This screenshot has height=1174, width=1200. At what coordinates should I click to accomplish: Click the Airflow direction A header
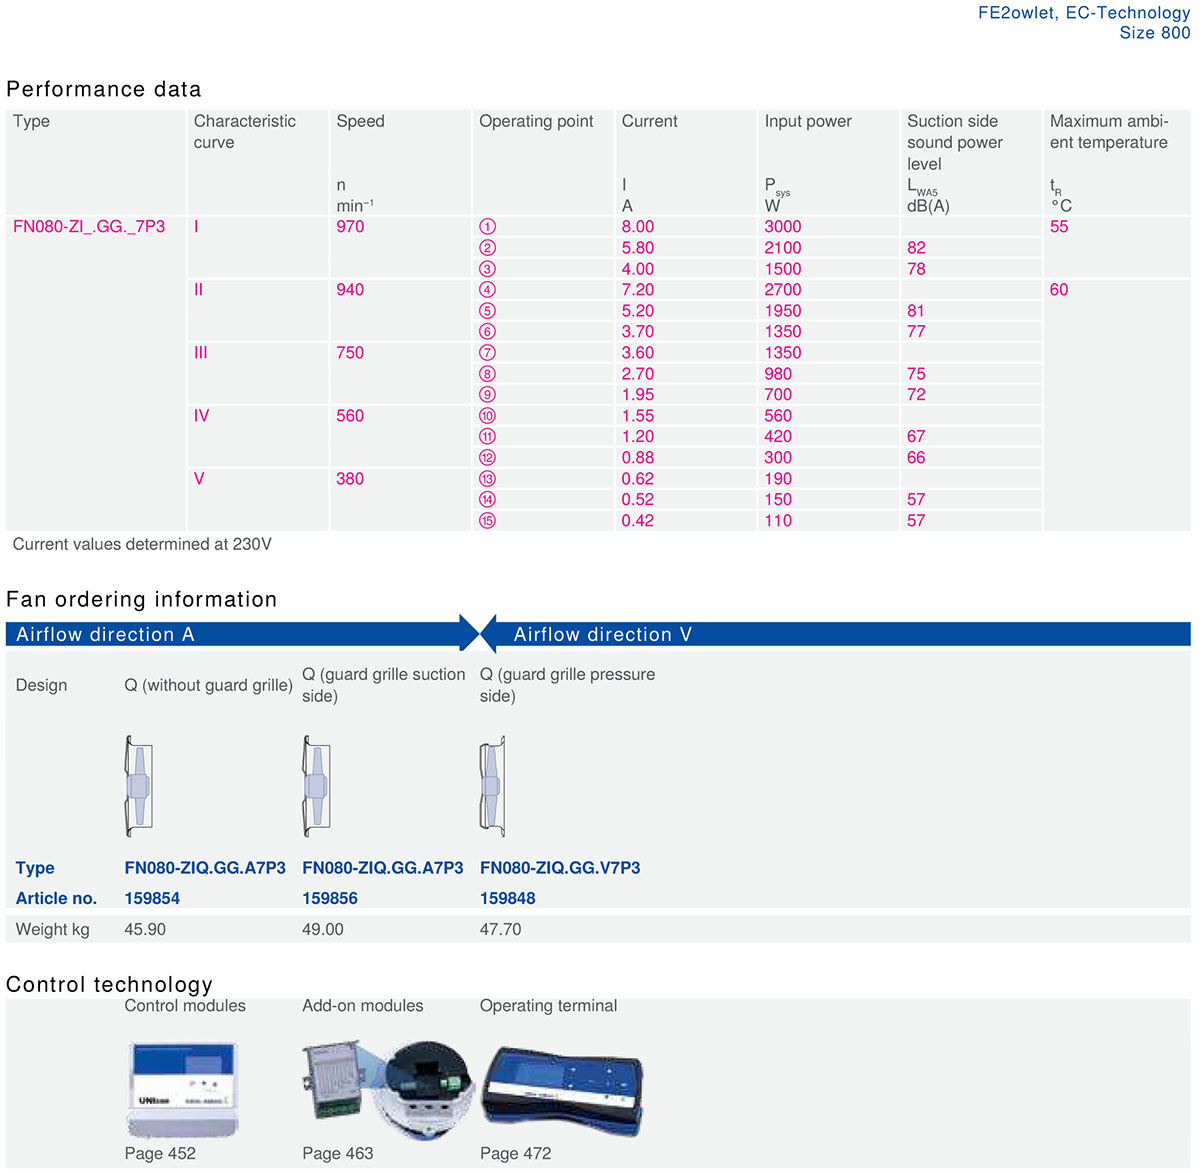click(x=105, y=635)
